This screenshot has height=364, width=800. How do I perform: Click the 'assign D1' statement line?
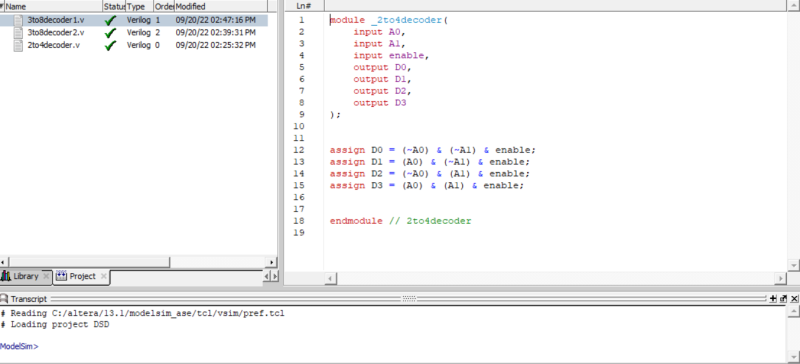point(430,162)
